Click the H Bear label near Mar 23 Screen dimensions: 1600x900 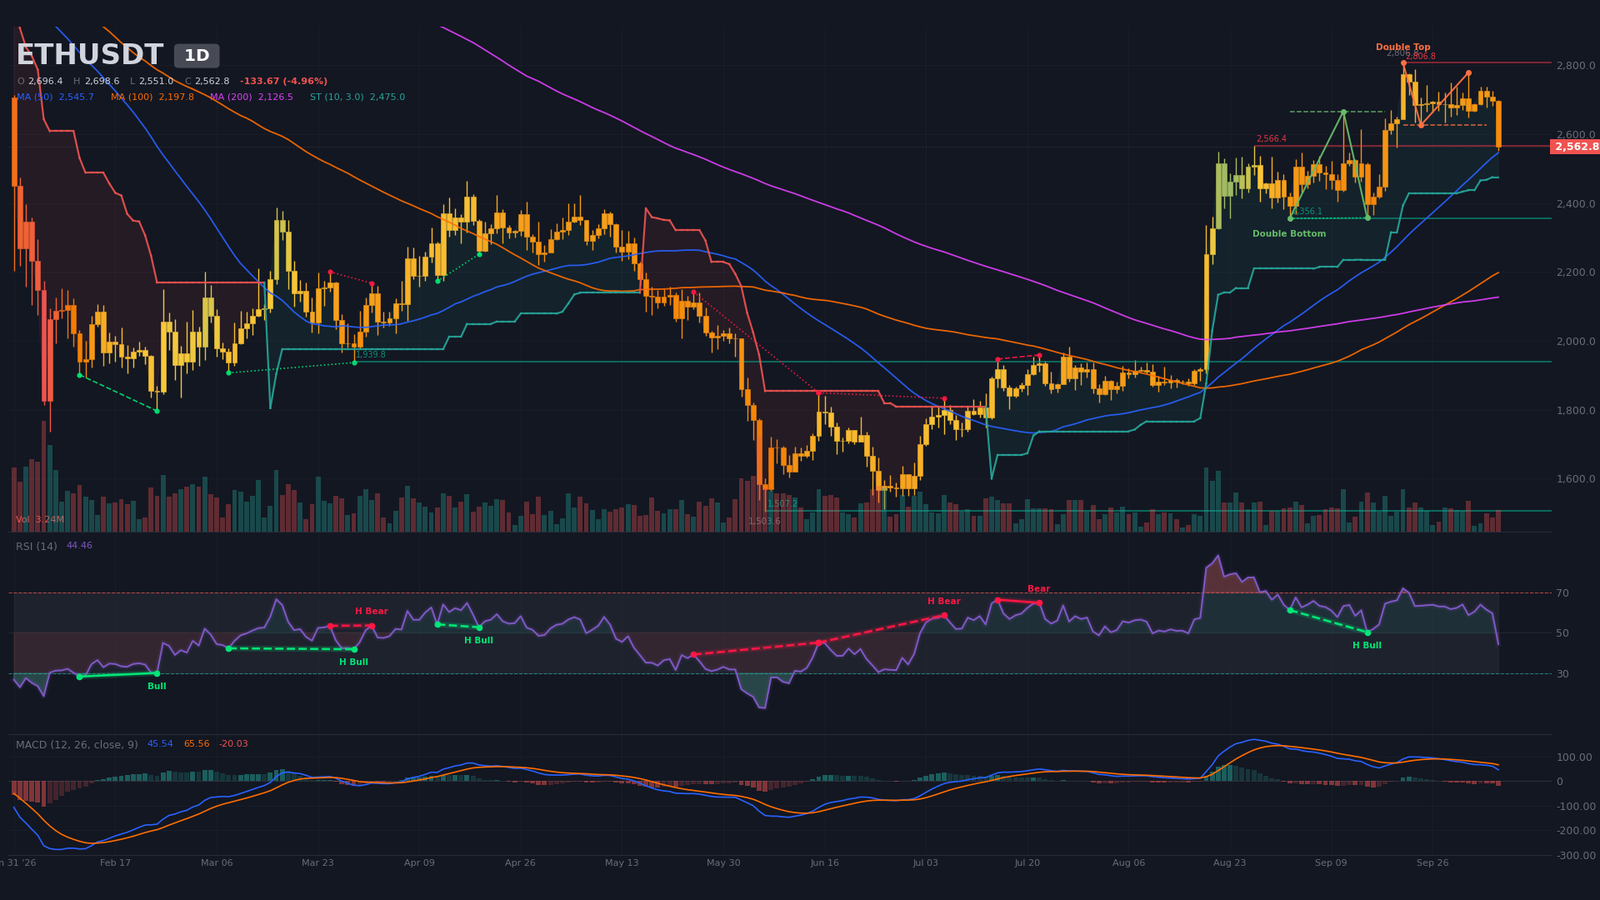click(x=371, y=612)
